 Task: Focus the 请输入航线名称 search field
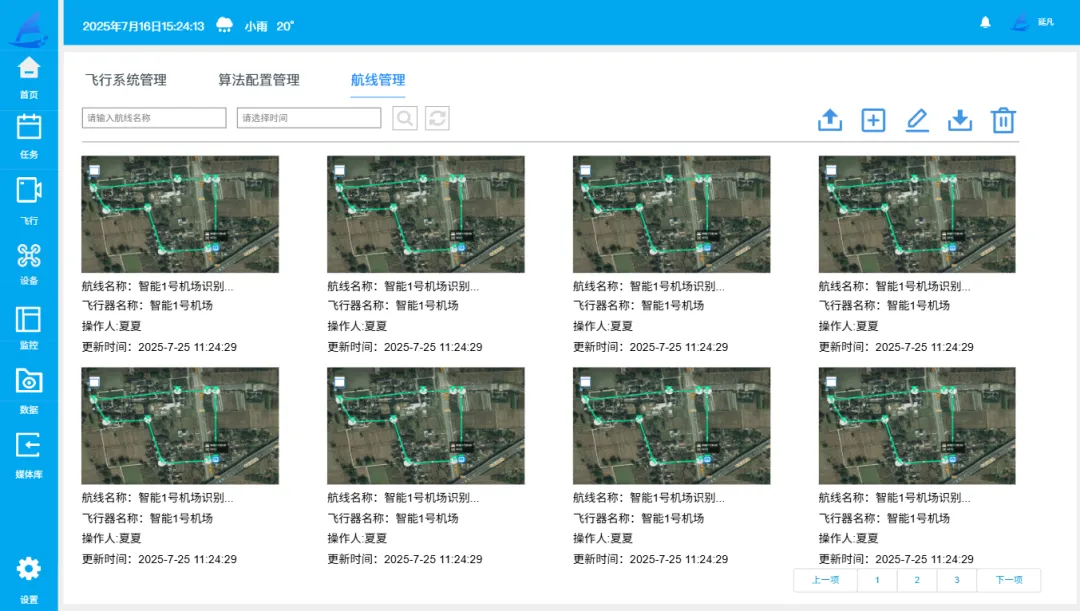coord(154,118)
